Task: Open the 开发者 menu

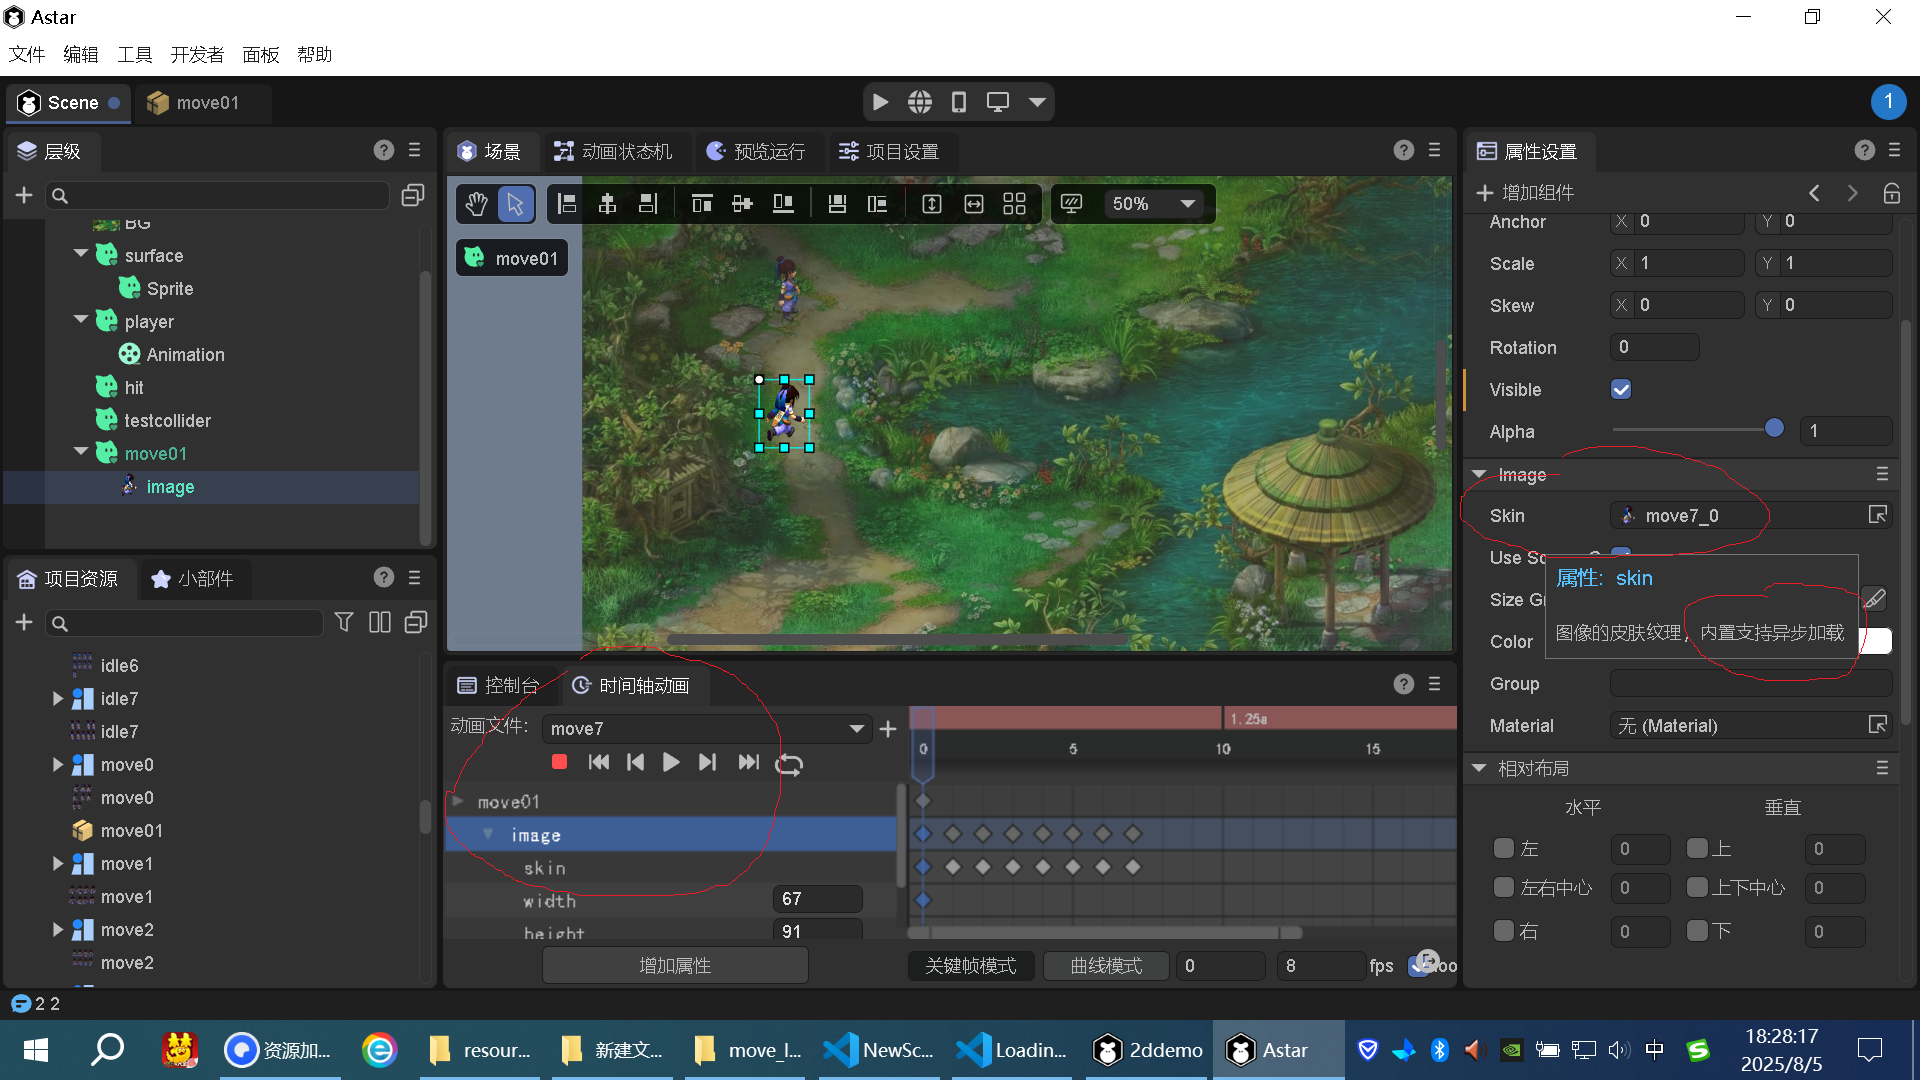Action: [x=197, y=54]
